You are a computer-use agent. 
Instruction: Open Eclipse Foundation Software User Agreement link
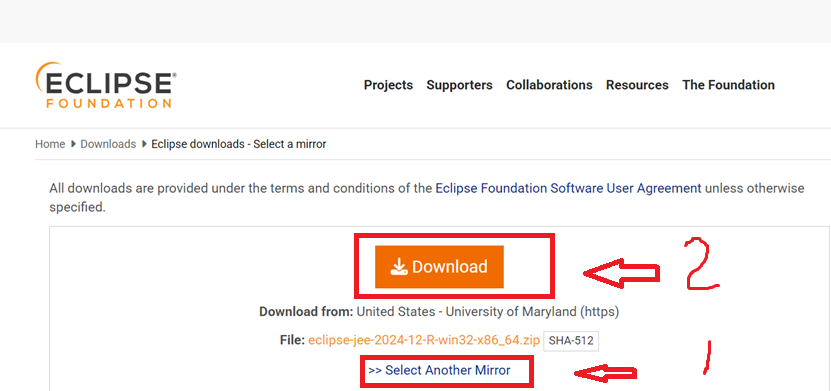pyautogui.click(x=568, y=188)
